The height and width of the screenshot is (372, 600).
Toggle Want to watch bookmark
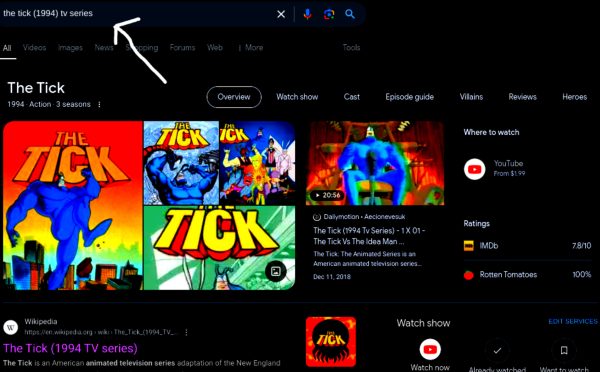(564, 350)
